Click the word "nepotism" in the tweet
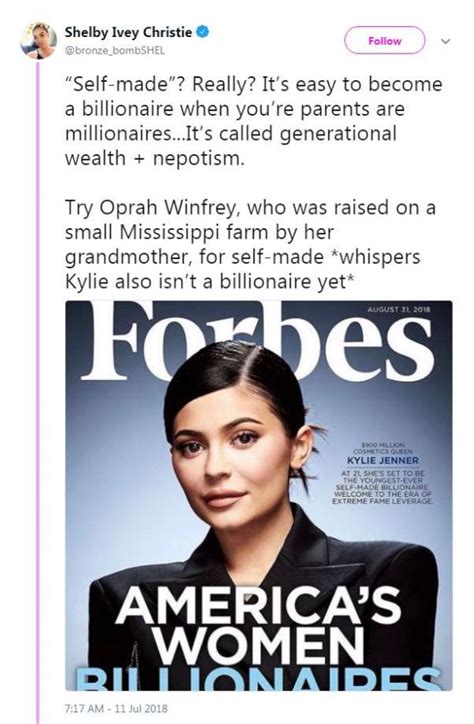Screen dimensions: 474x724 coord(198,158)
